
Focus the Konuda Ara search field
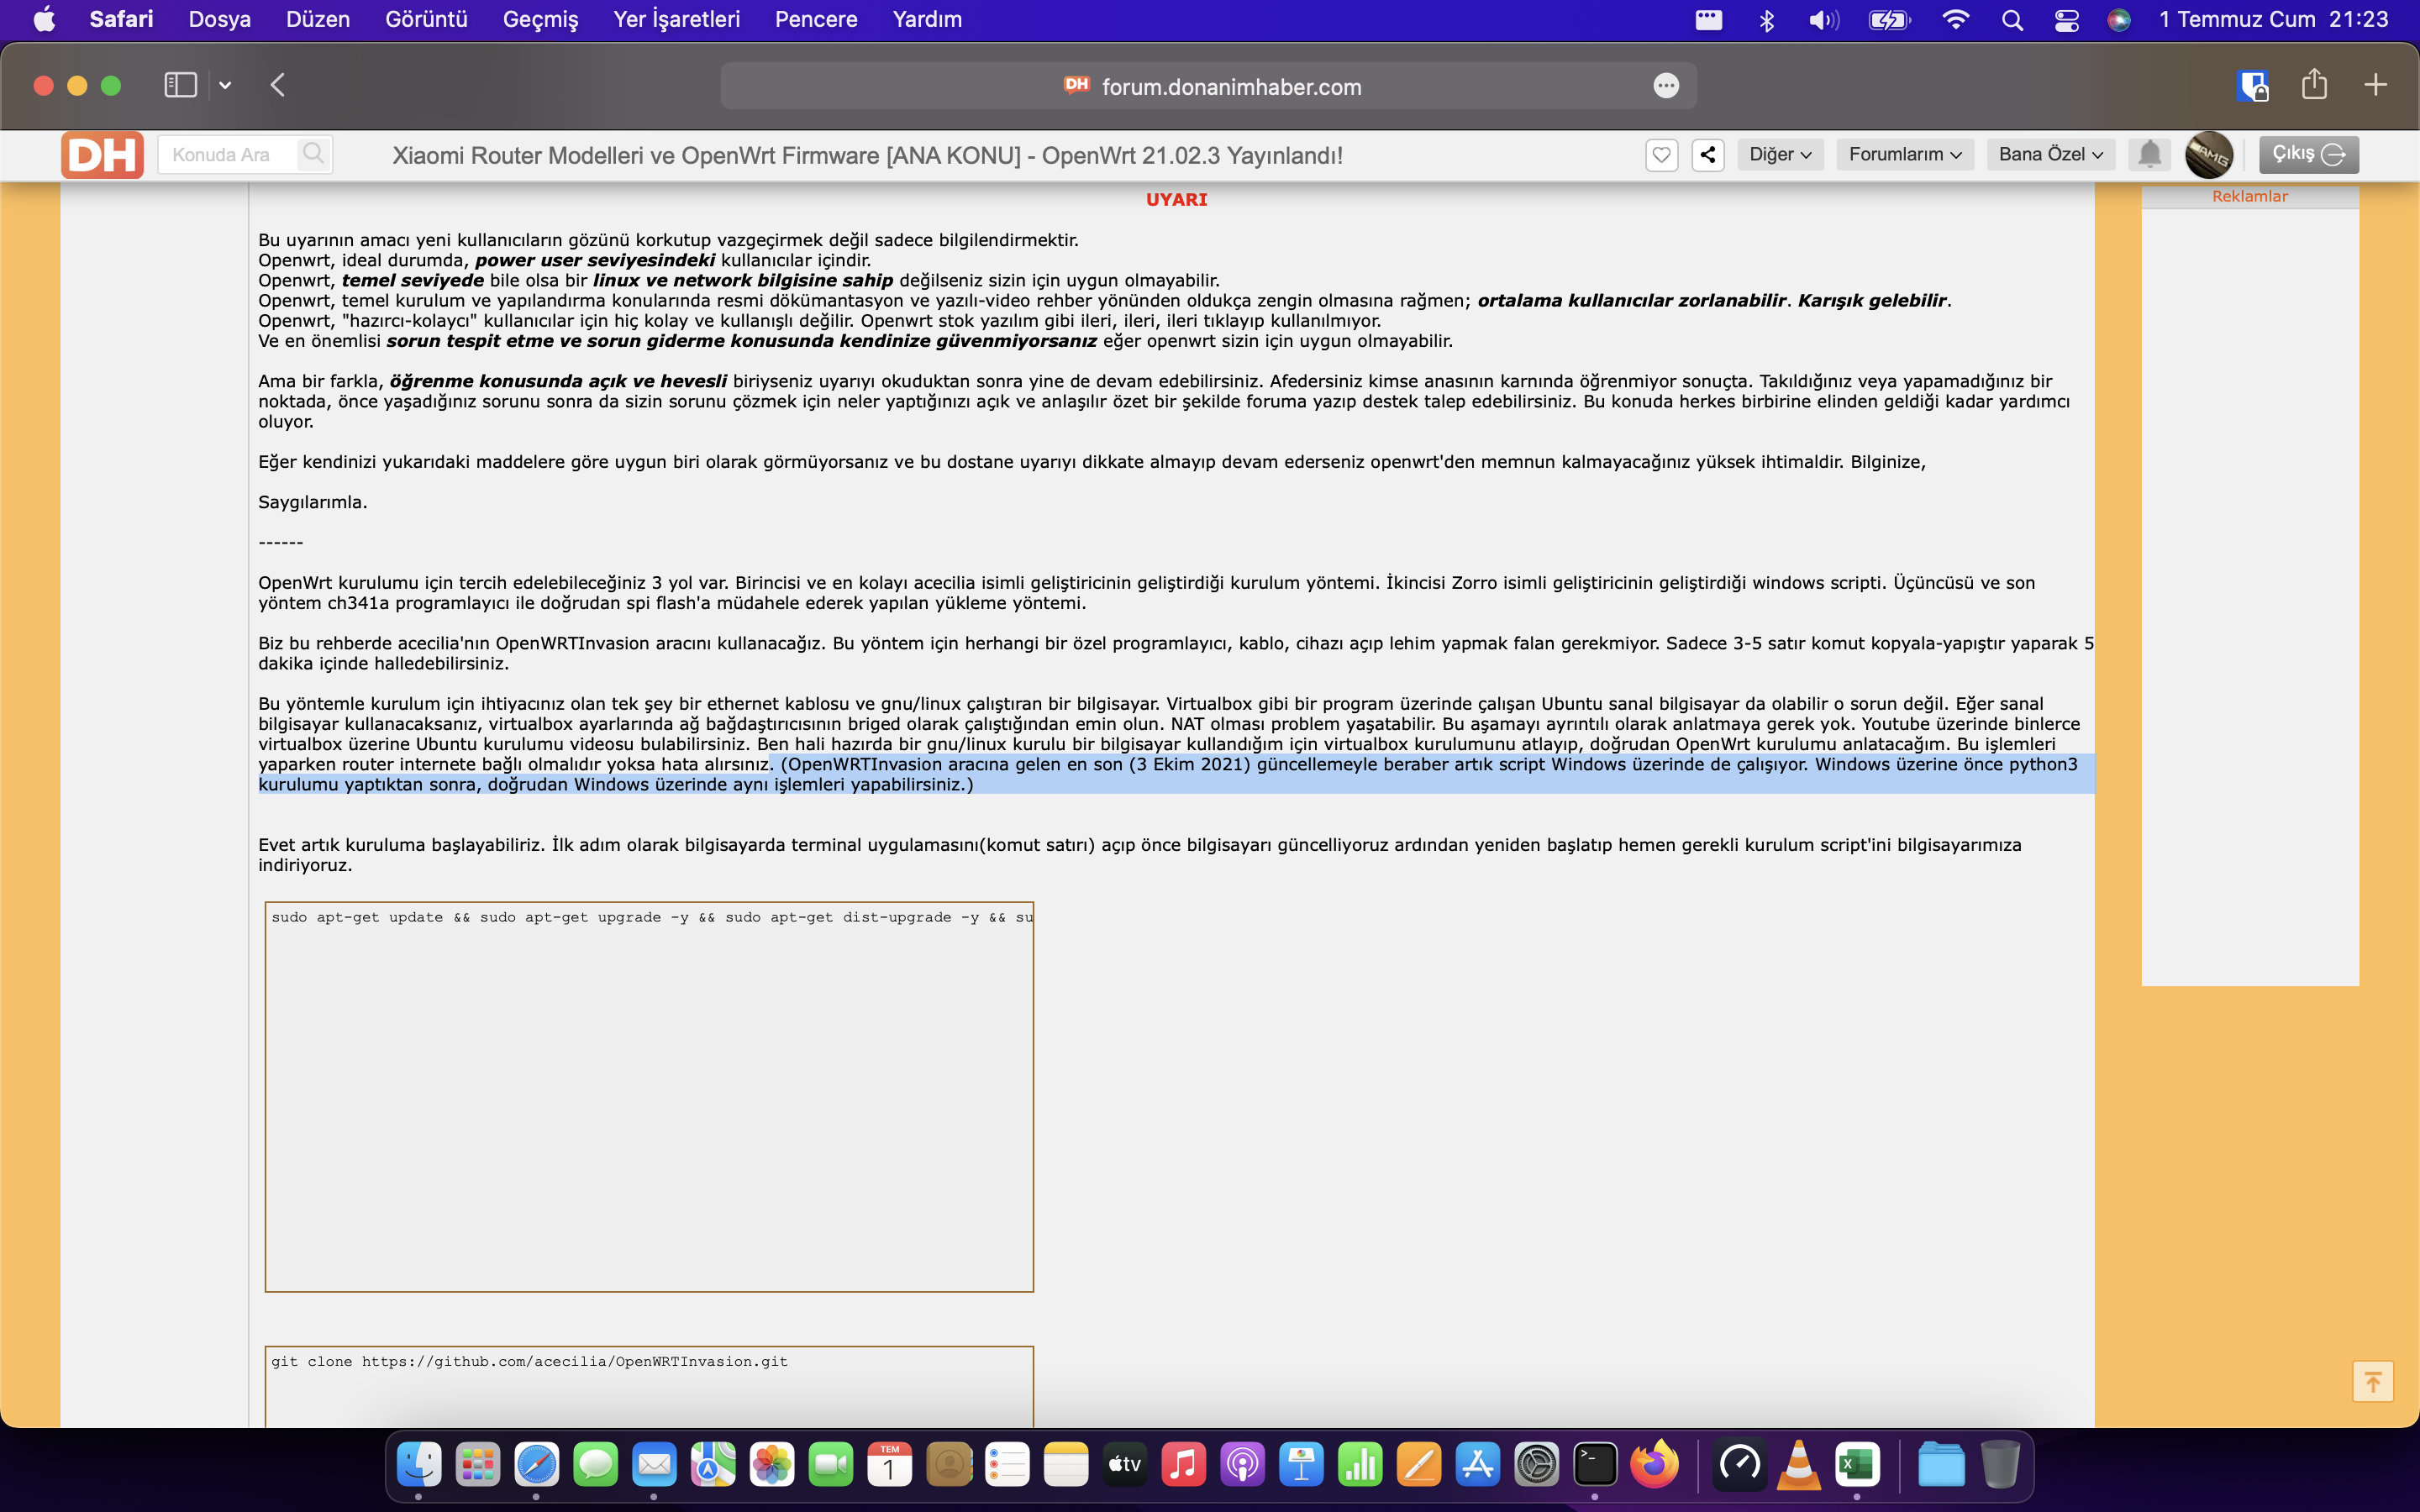tap(228, 155)
